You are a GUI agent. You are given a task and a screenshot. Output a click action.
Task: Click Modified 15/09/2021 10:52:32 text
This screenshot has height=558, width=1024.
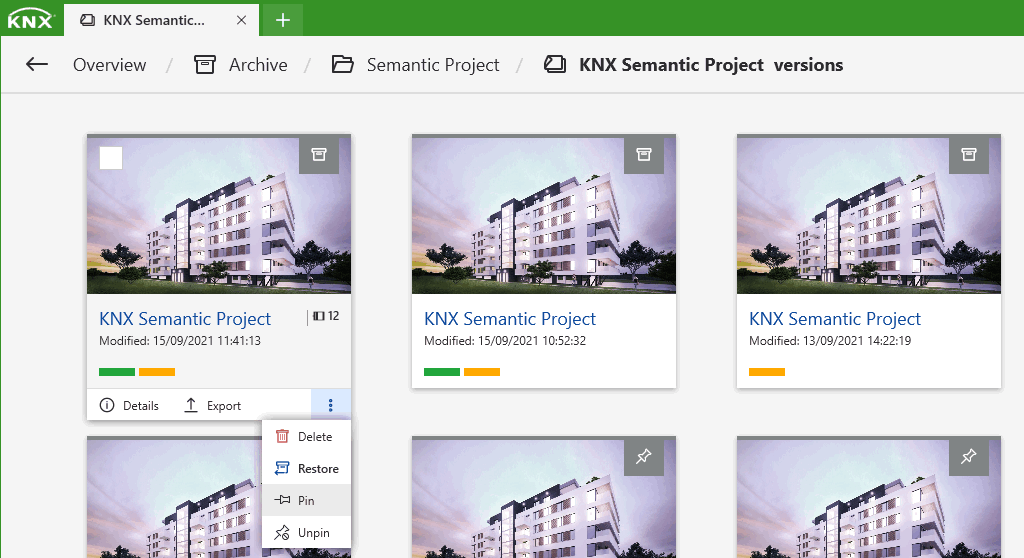tap(505, 340)
